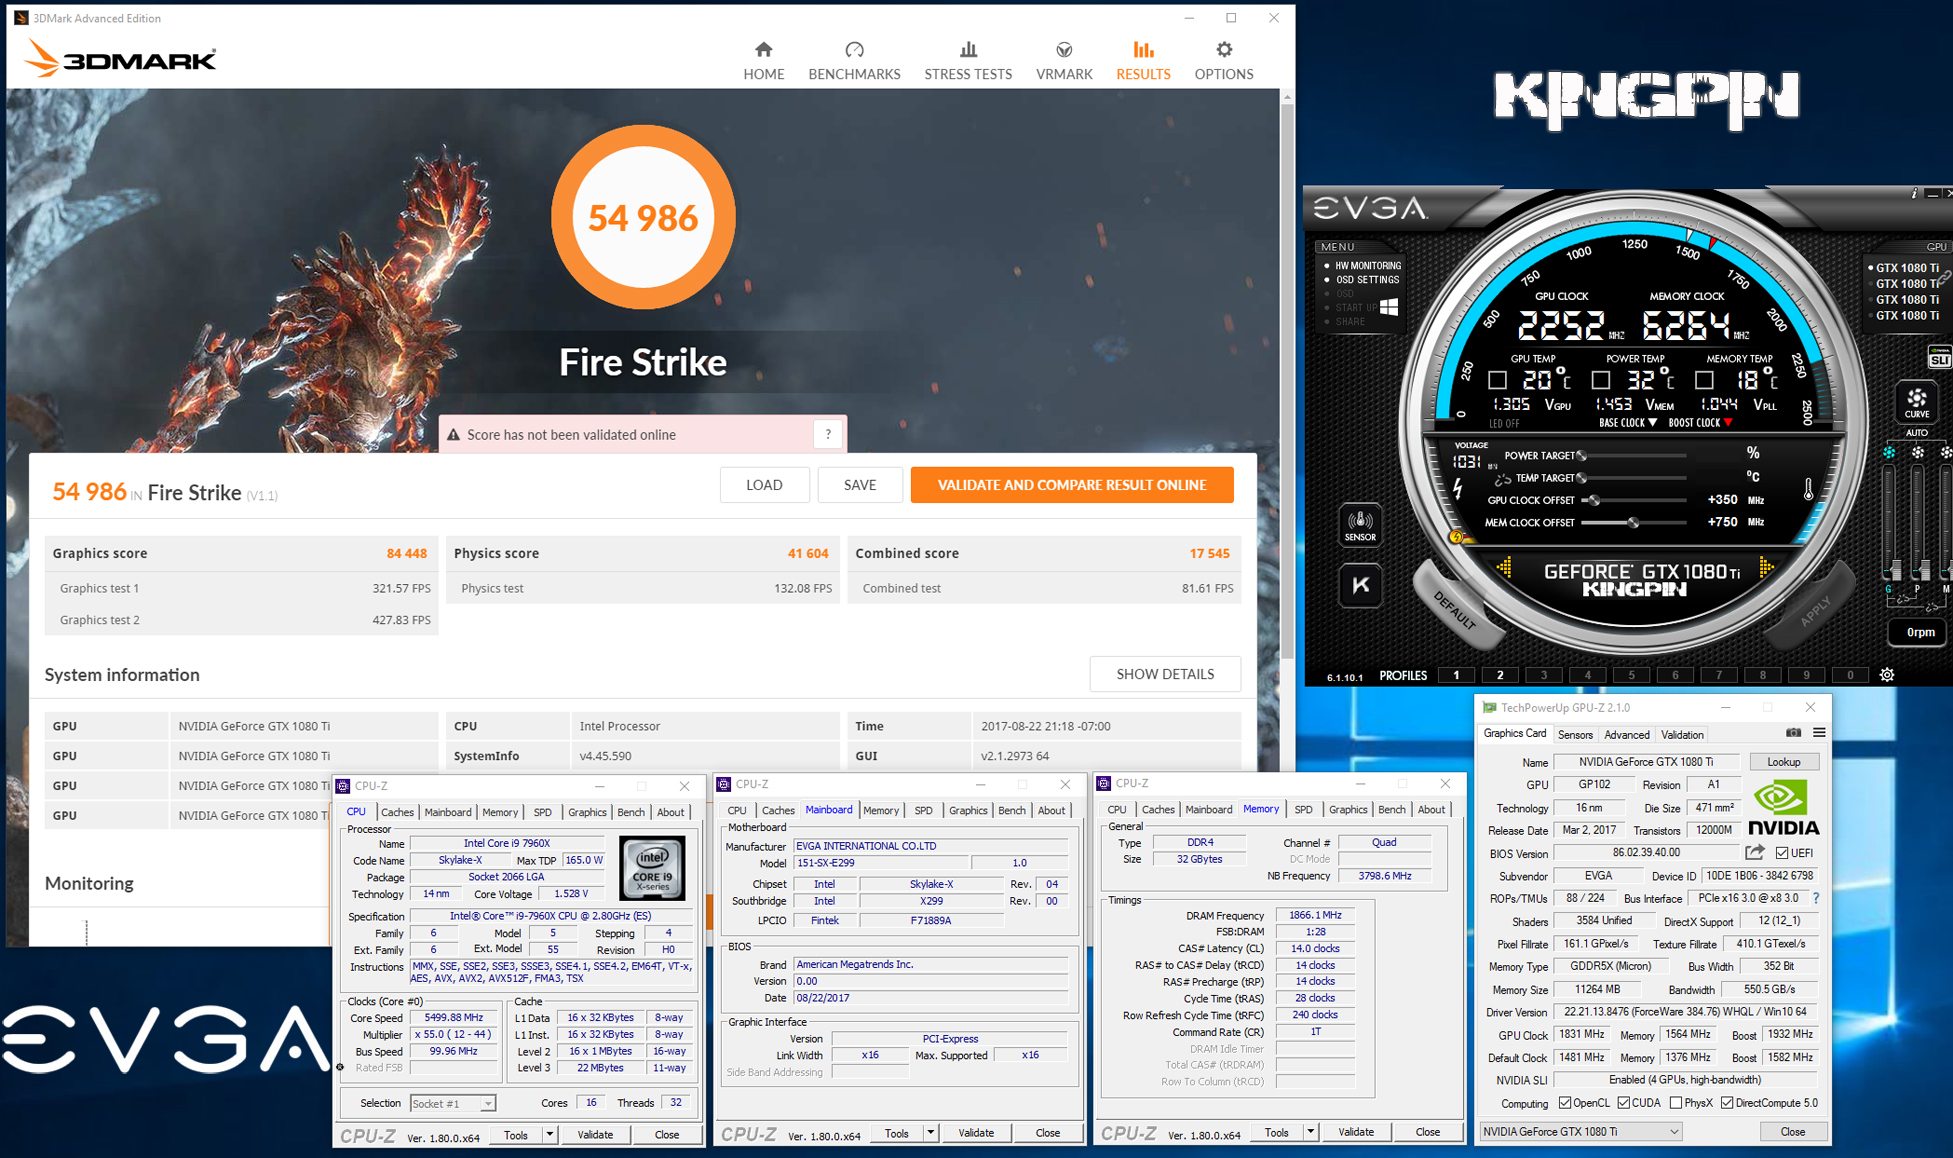Select HW MONITORING in EVGA menu
The width and height of the screenshot is (1953, 1158).
tap(1367, 266)
